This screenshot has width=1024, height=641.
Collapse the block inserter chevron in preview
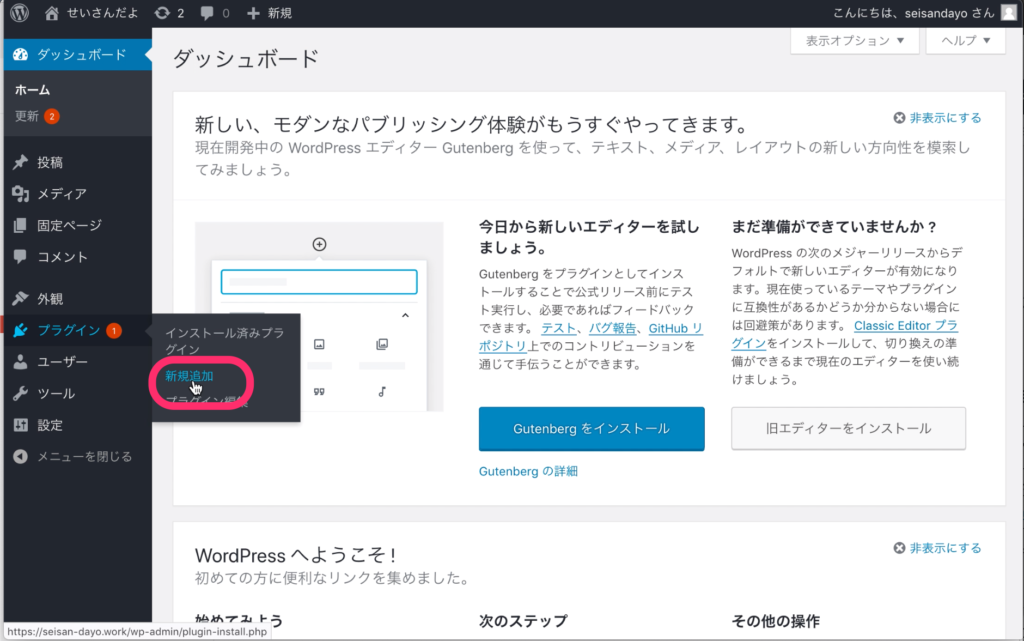(405, 316)
